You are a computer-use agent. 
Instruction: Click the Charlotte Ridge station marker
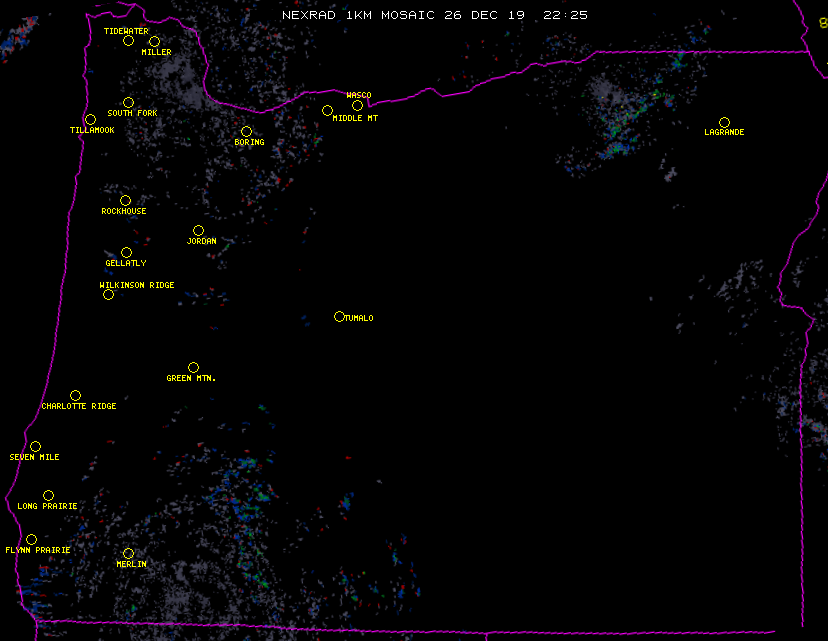click(75, 396)
